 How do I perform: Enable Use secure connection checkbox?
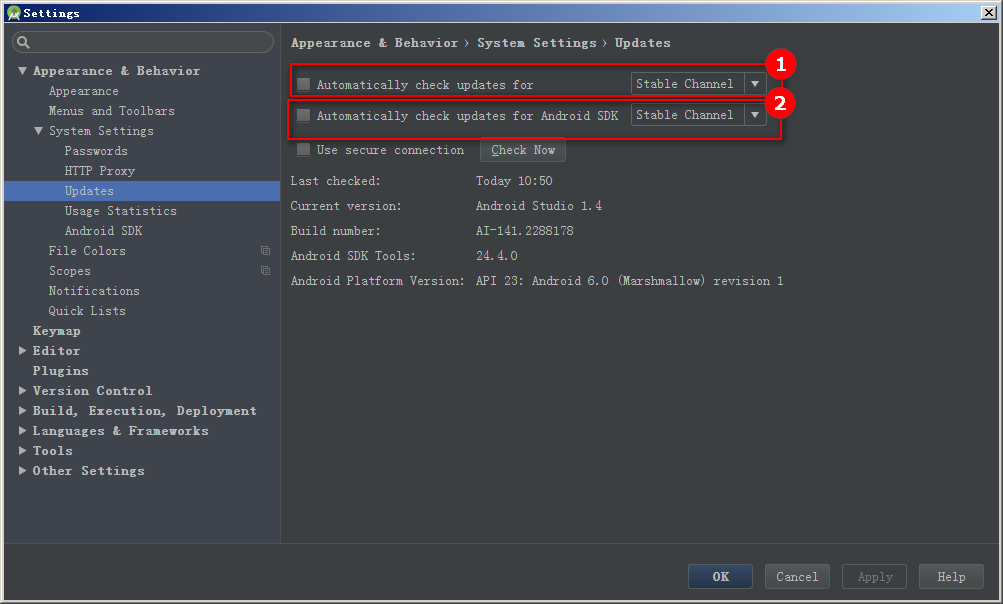304,150
